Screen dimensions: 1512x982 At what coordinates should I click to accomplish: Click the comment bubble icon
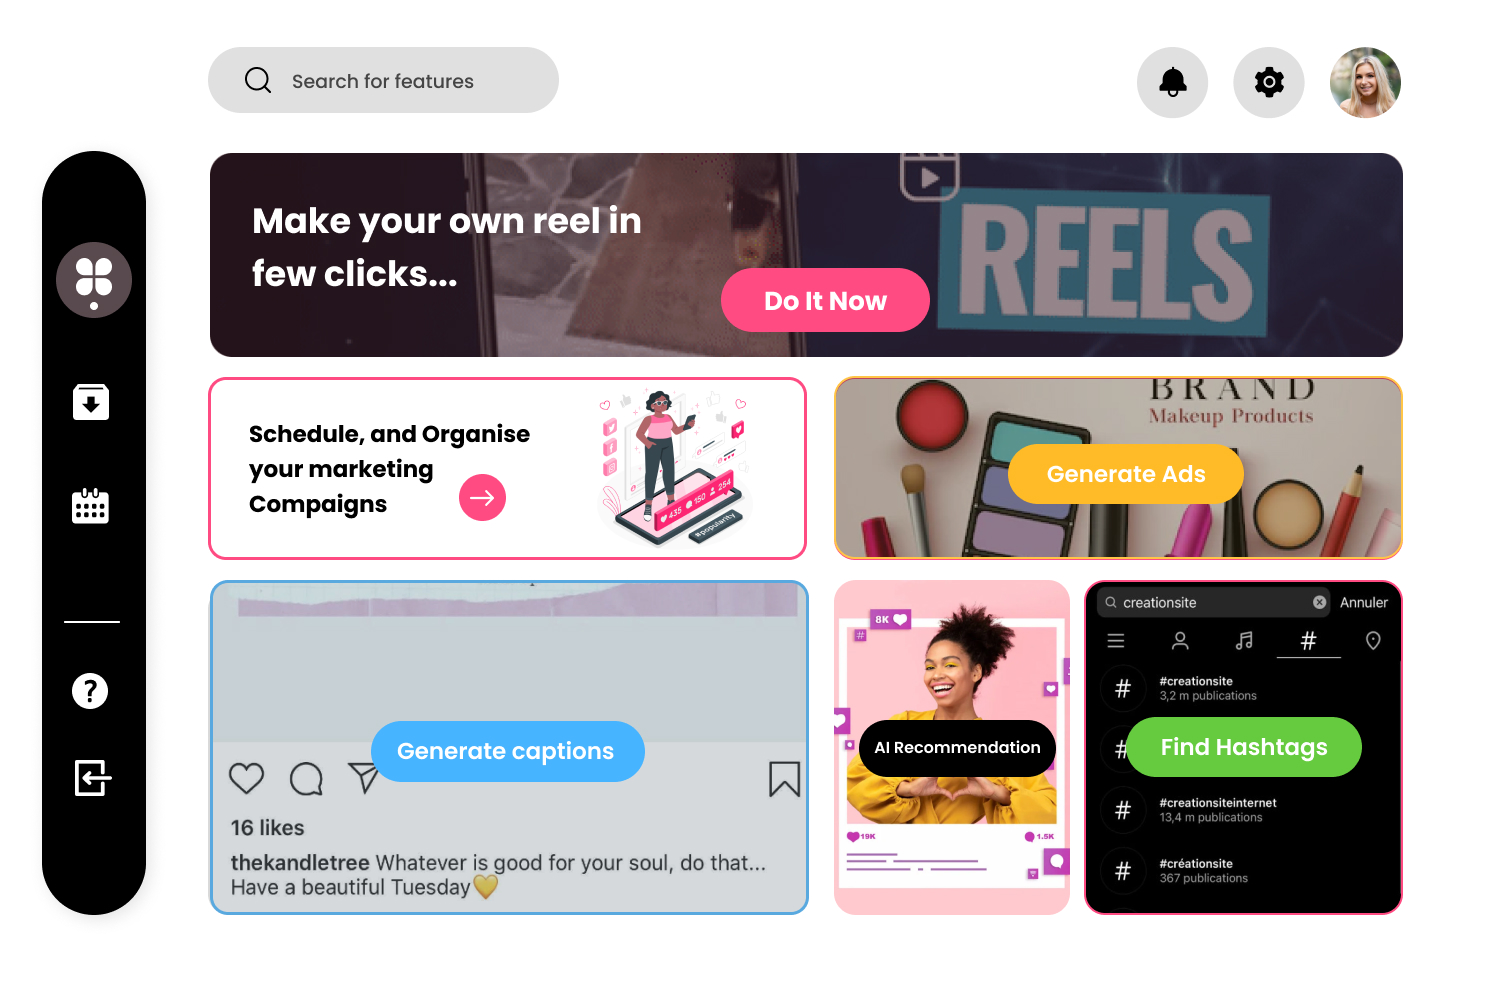tap(306, 779)
